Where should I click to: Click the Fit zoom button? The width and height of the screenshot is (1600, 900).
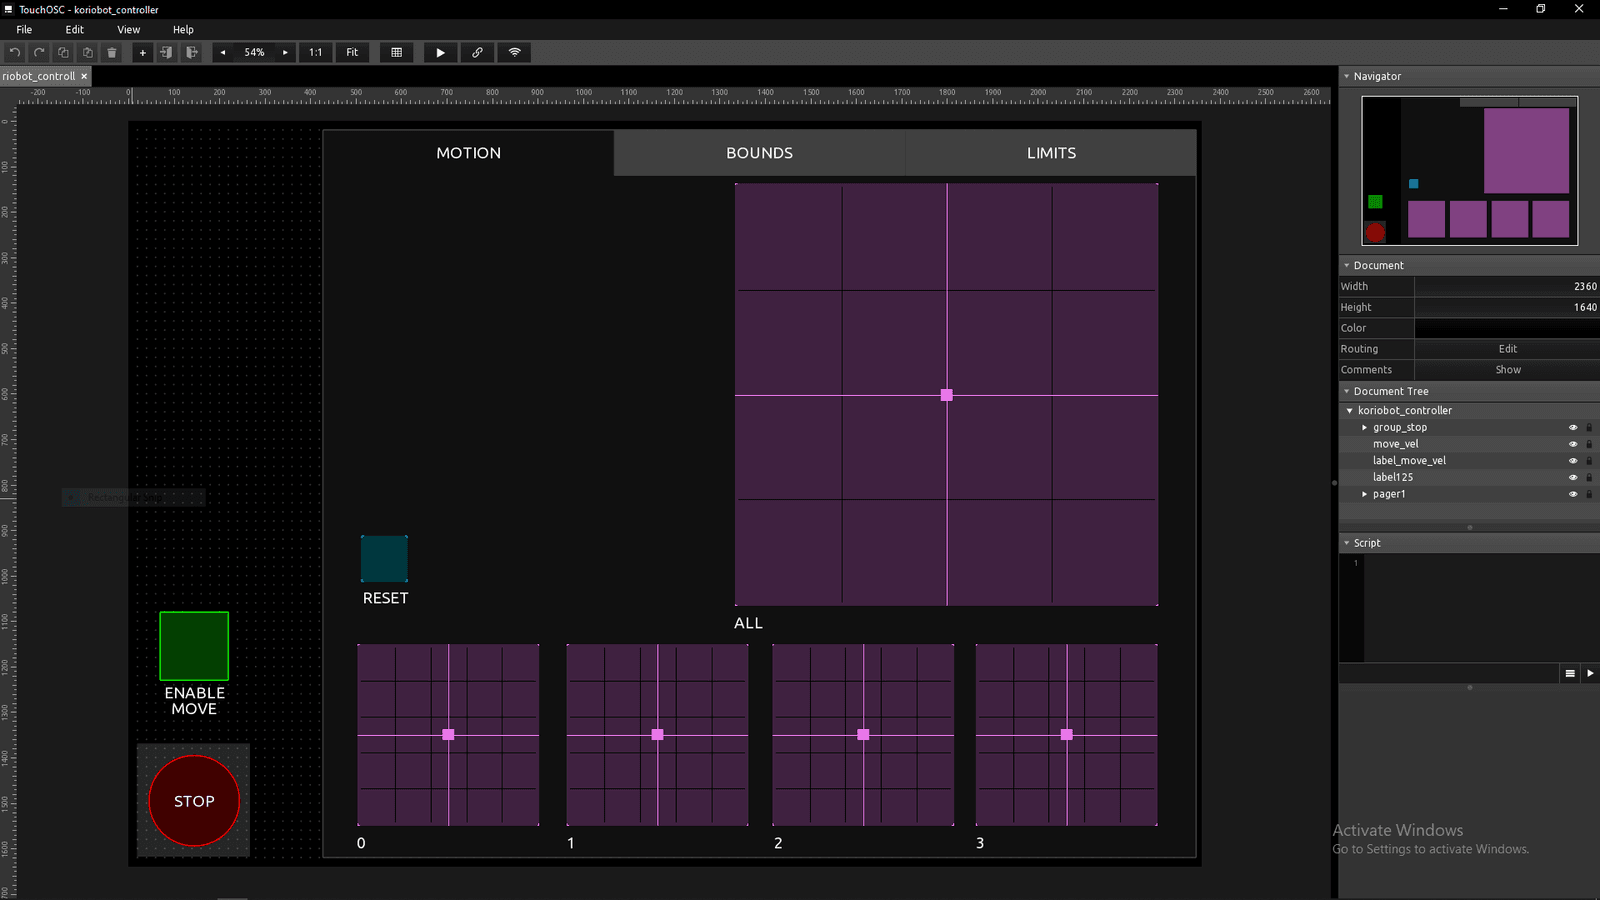352,52
